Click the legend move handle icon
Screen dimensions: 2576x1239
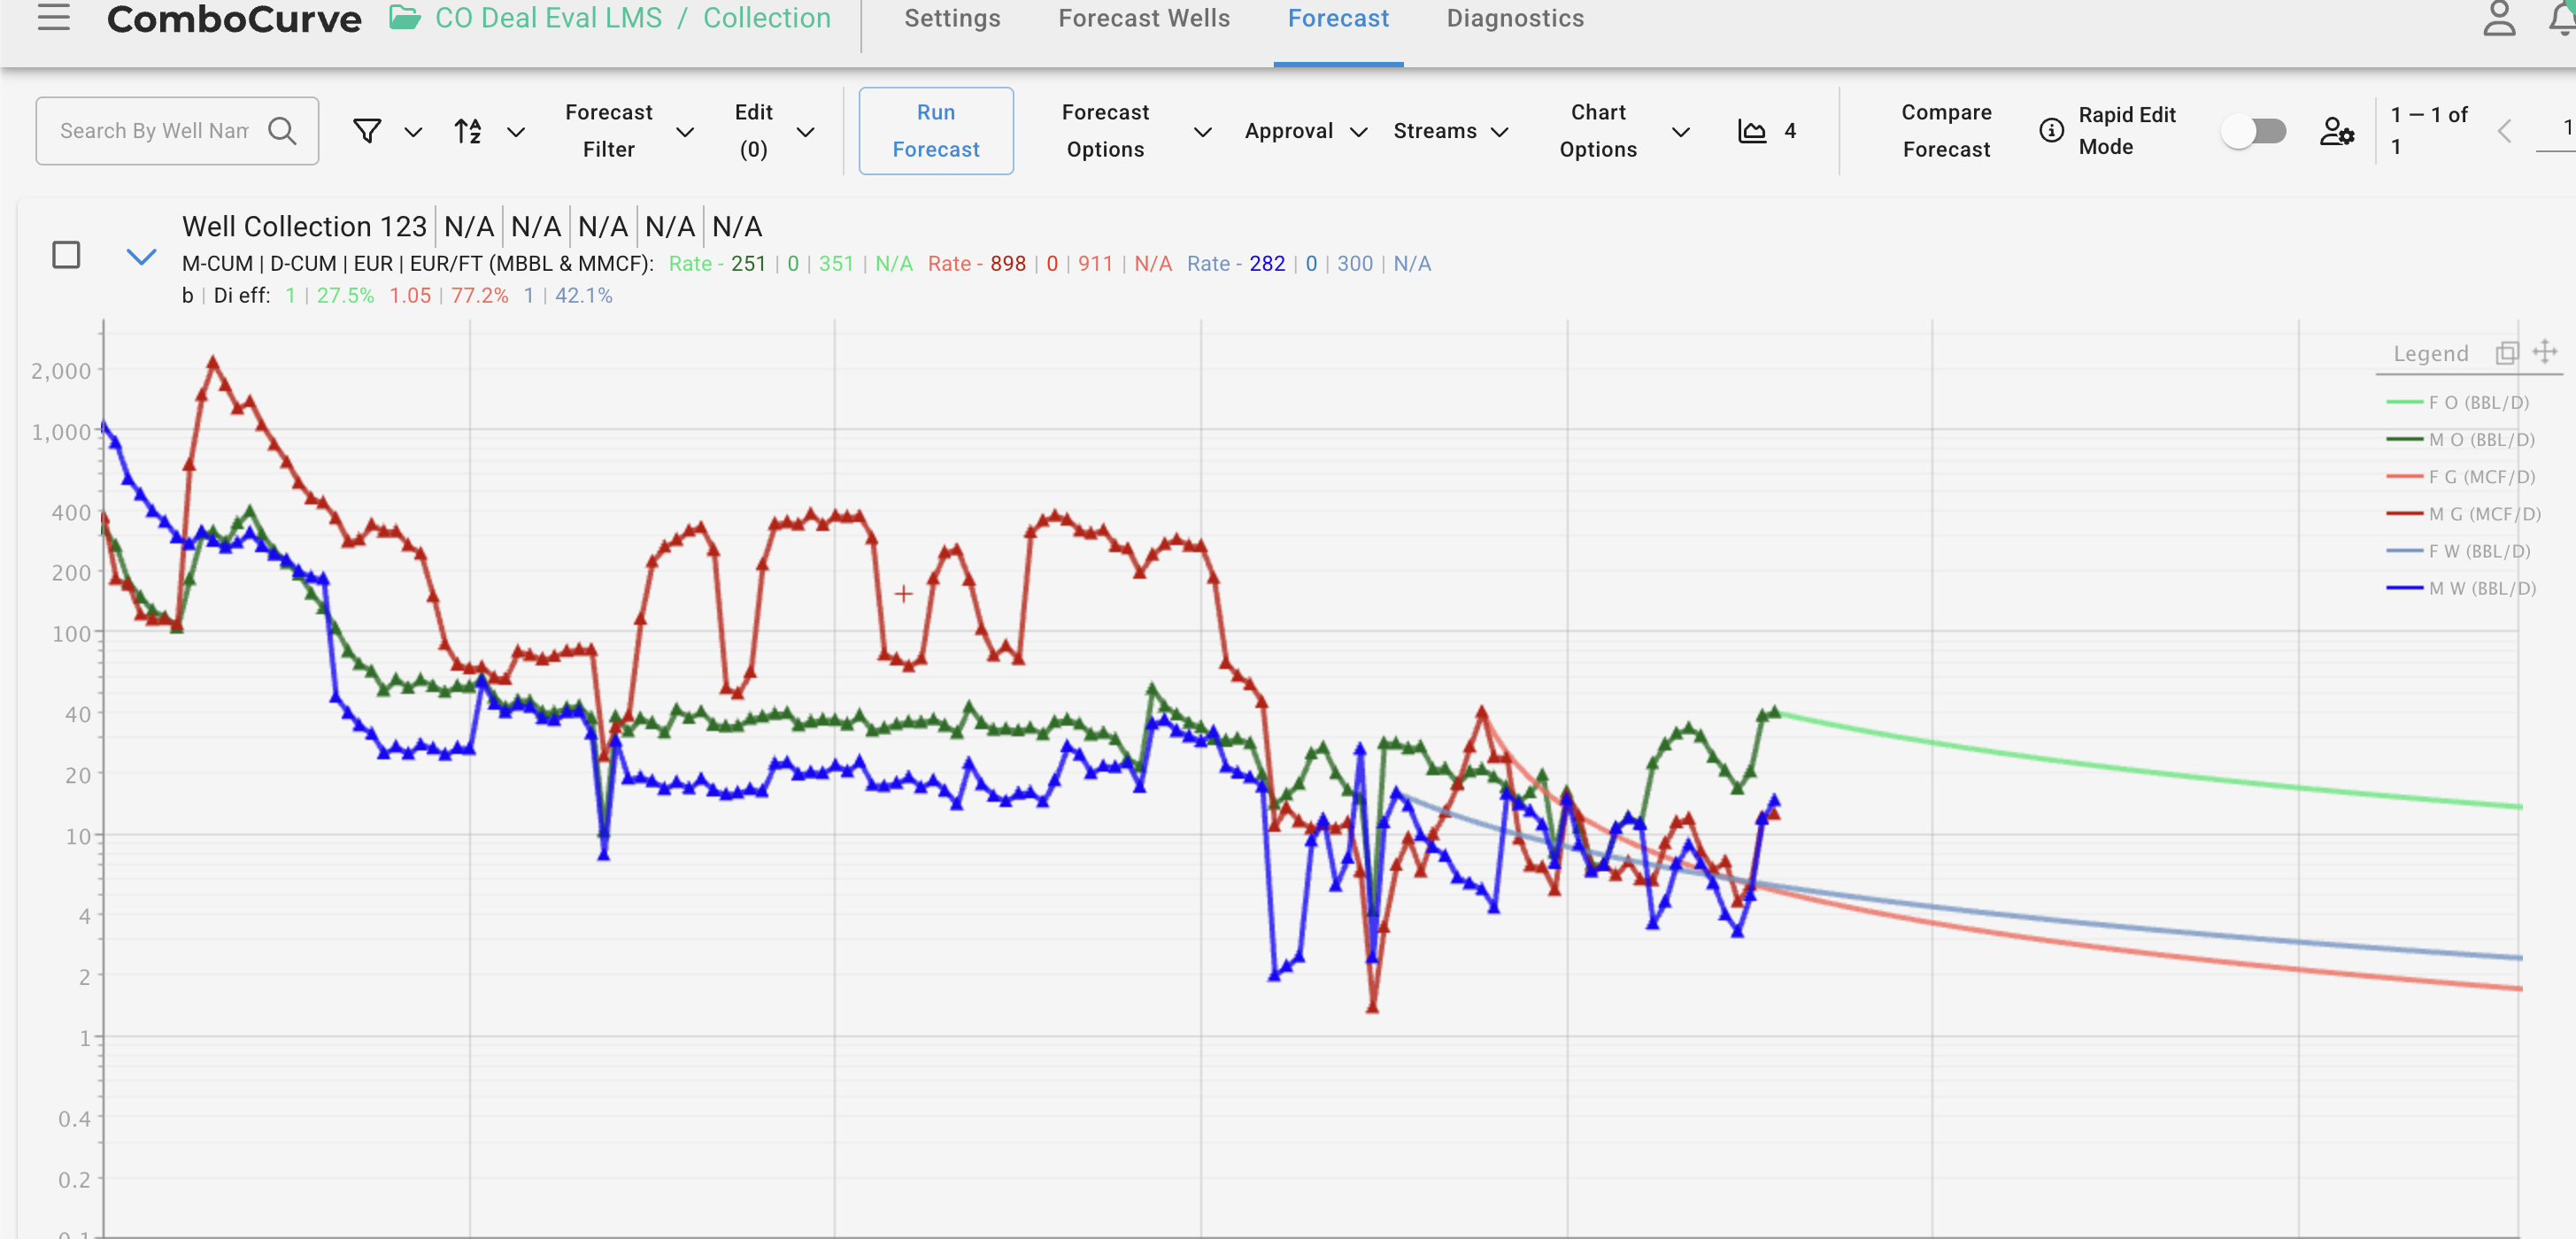(2544, 352)
